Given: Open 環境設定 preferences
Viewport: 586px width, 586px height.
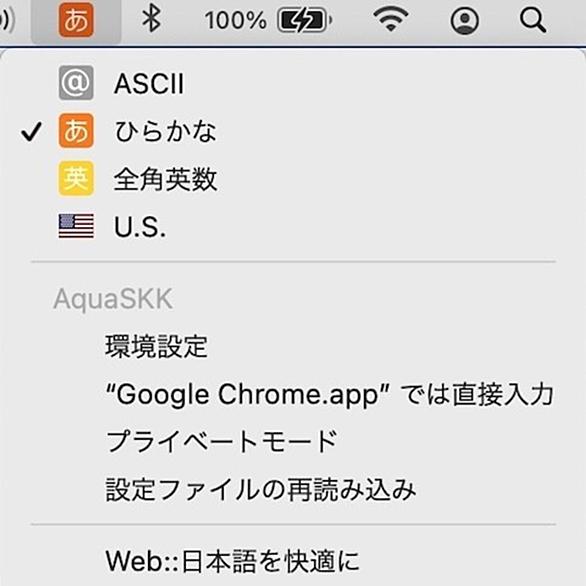Looking at the screenshot, I should 293,346.
